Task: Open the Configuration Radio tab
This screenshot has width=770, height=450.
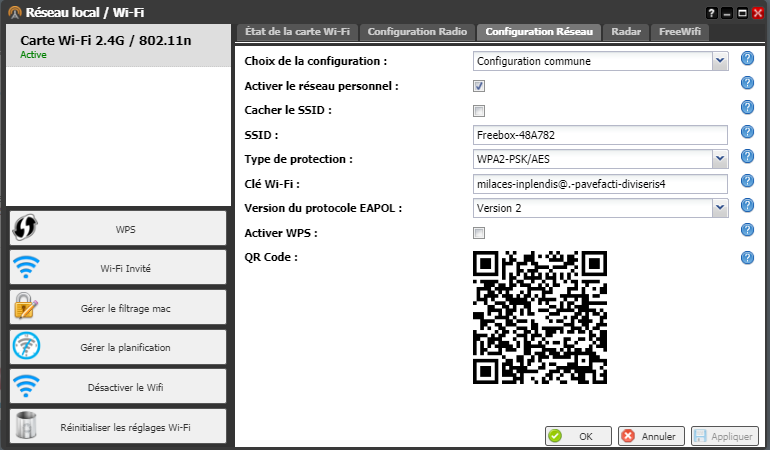Action: coord(417,32)
